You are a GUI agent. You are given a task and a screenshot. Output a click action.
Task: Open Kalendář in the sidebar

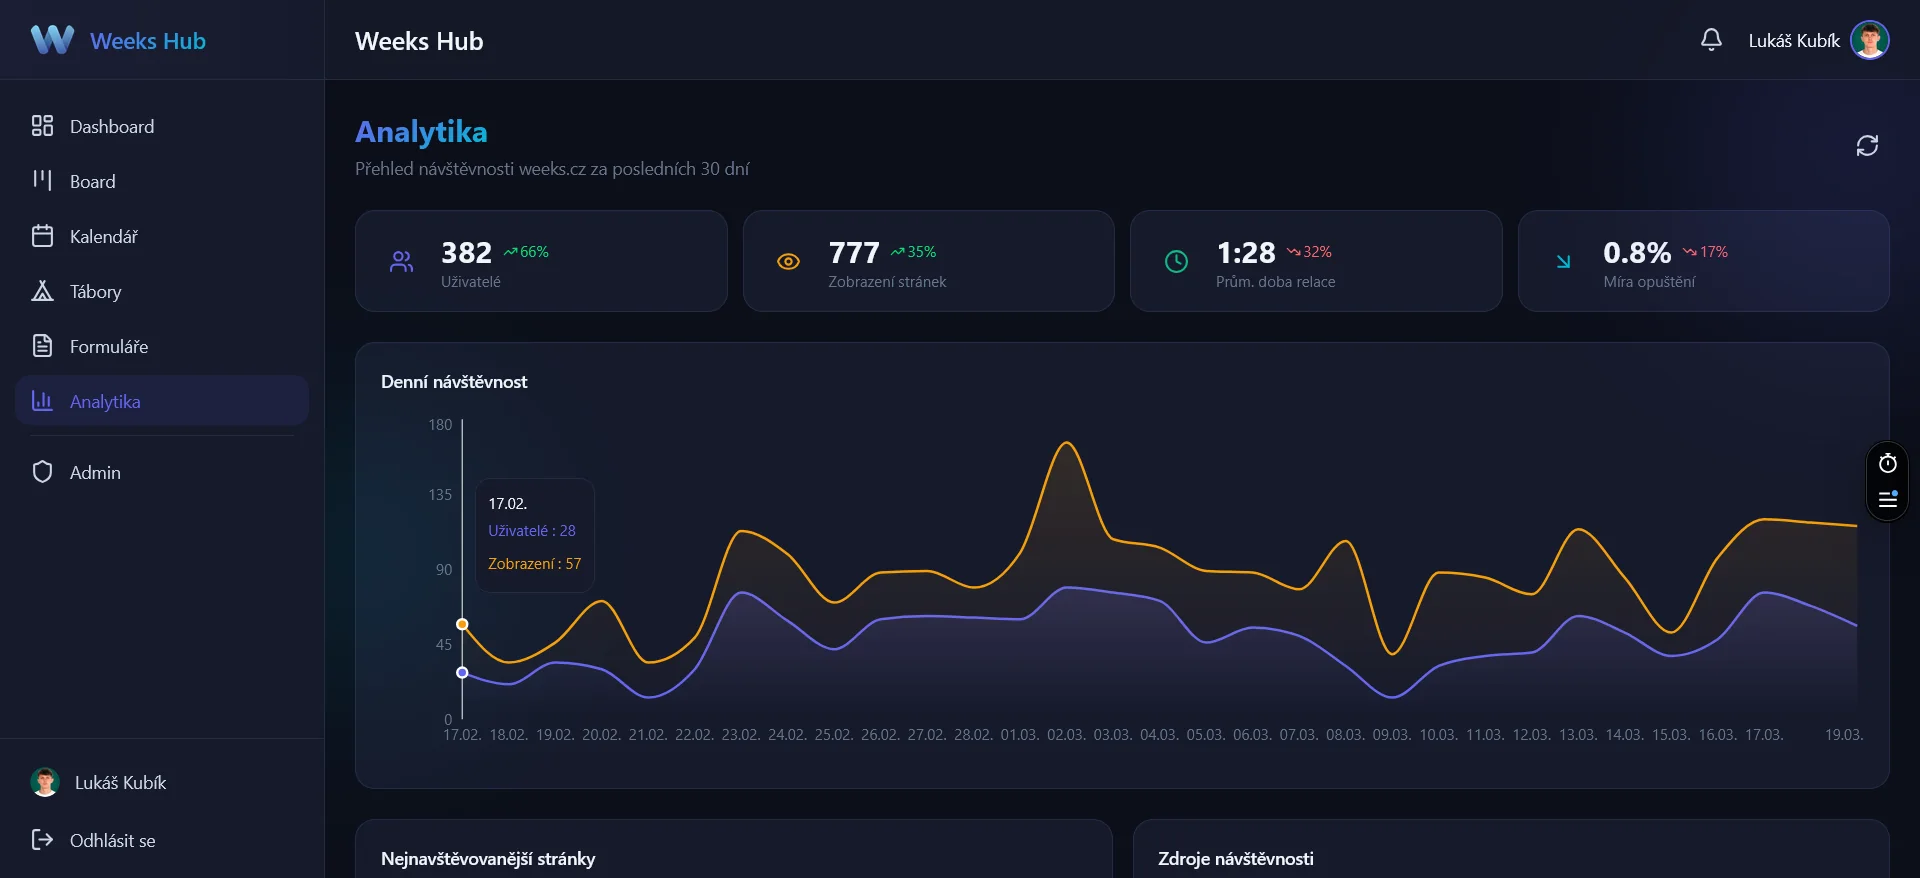tap(161, 236)
